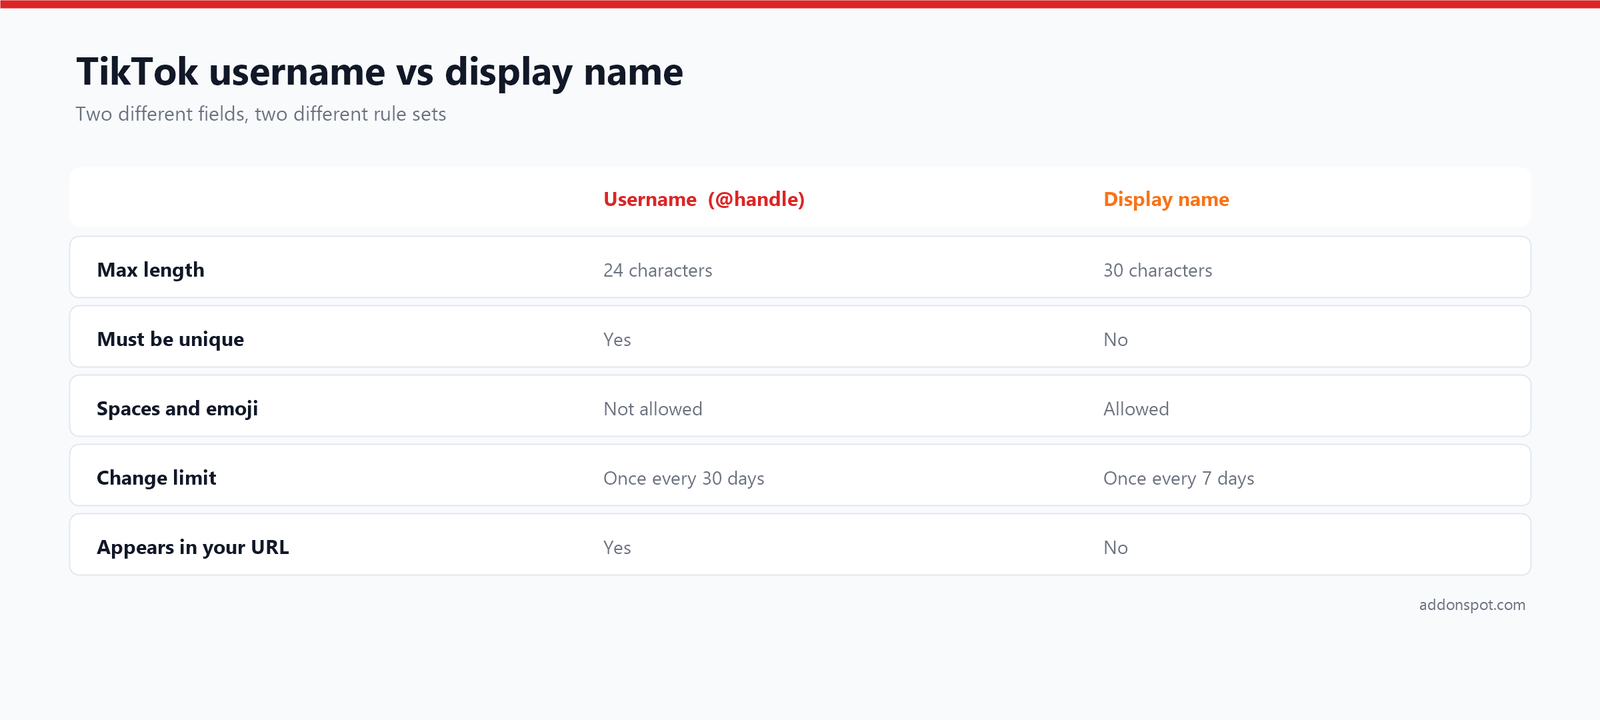
Task: Click the "24 characters" cell
Action: (x=658, y=270)
